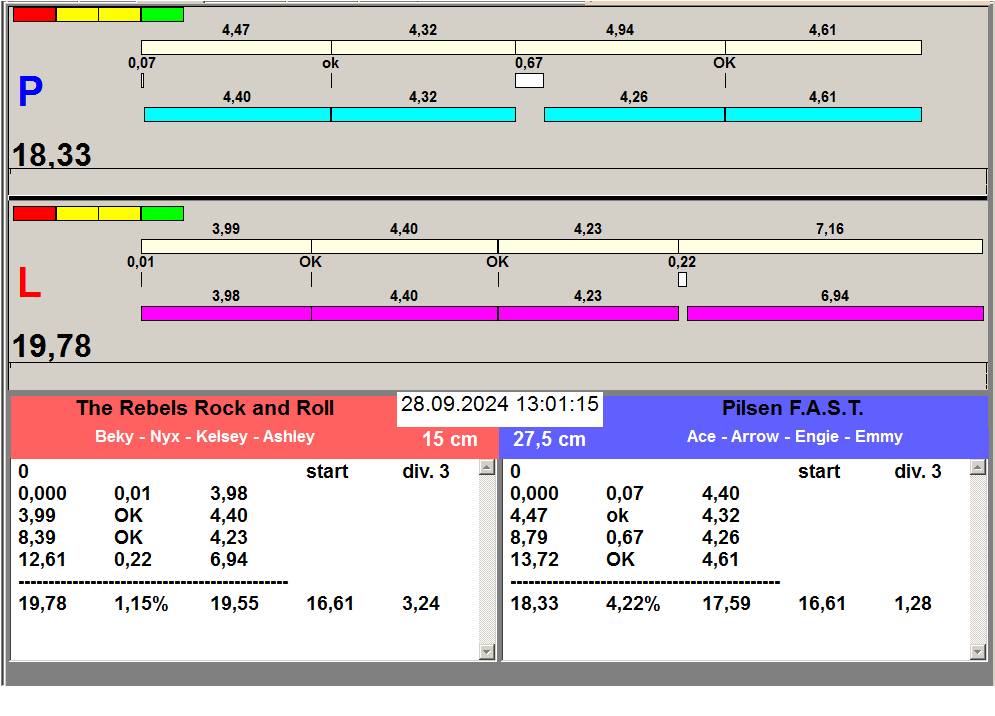This screenshot has width=995, height=716.
Task: Click the cream bar segment labeled 4,47
Action: (236, 47)
